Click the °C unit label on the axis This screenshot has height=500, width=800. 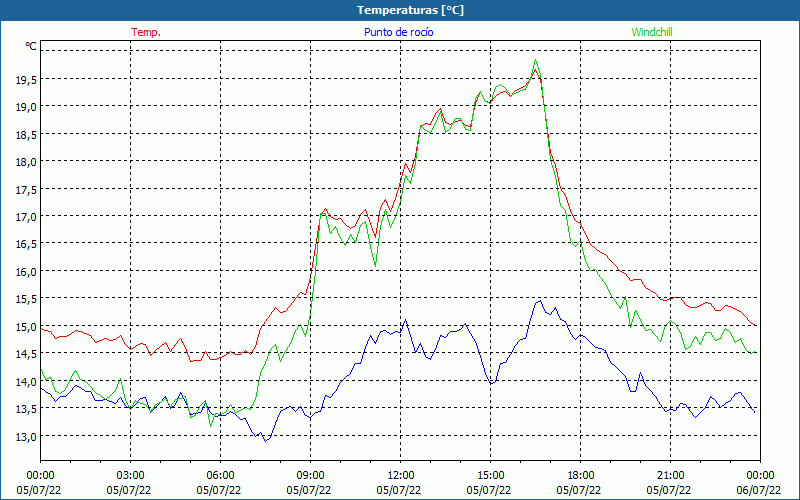point(31,46)
